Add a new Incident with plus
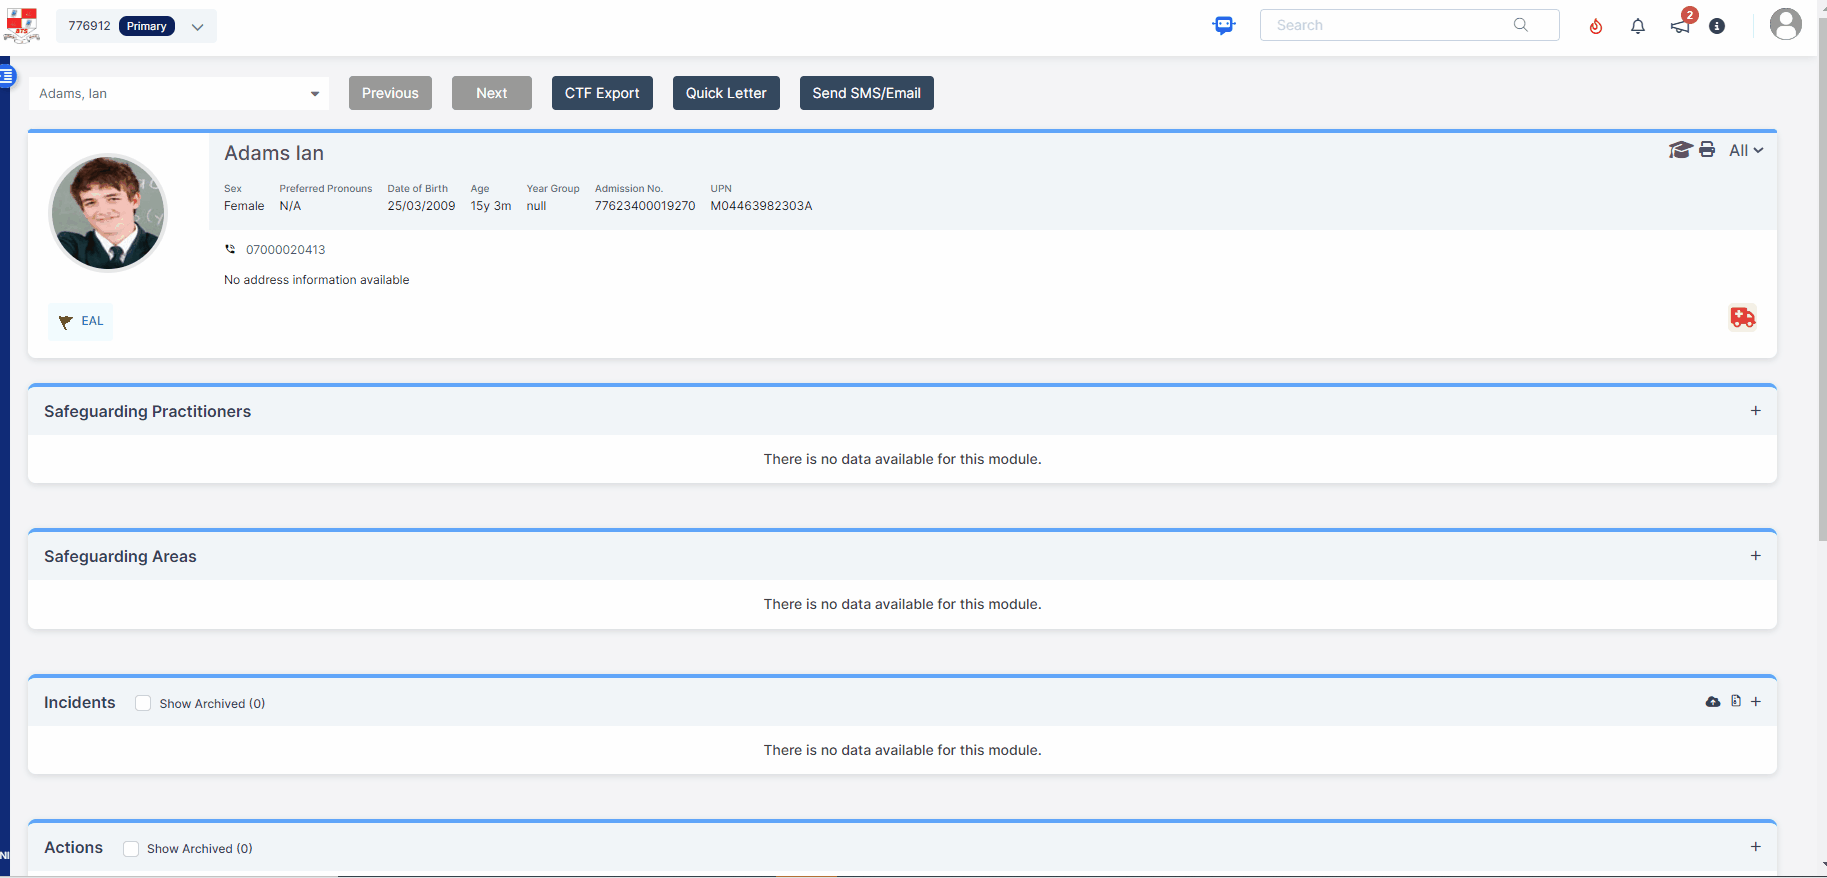 (x=1756, y=702)
